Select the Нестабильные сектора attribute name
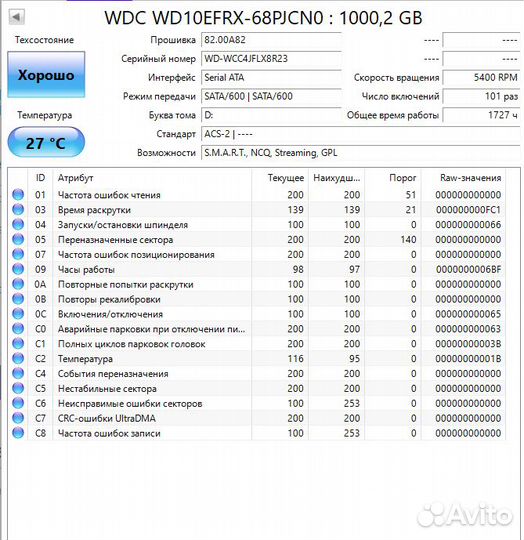Screen dimensions: 524x540 pyautogui.click(x=107, y=388)
